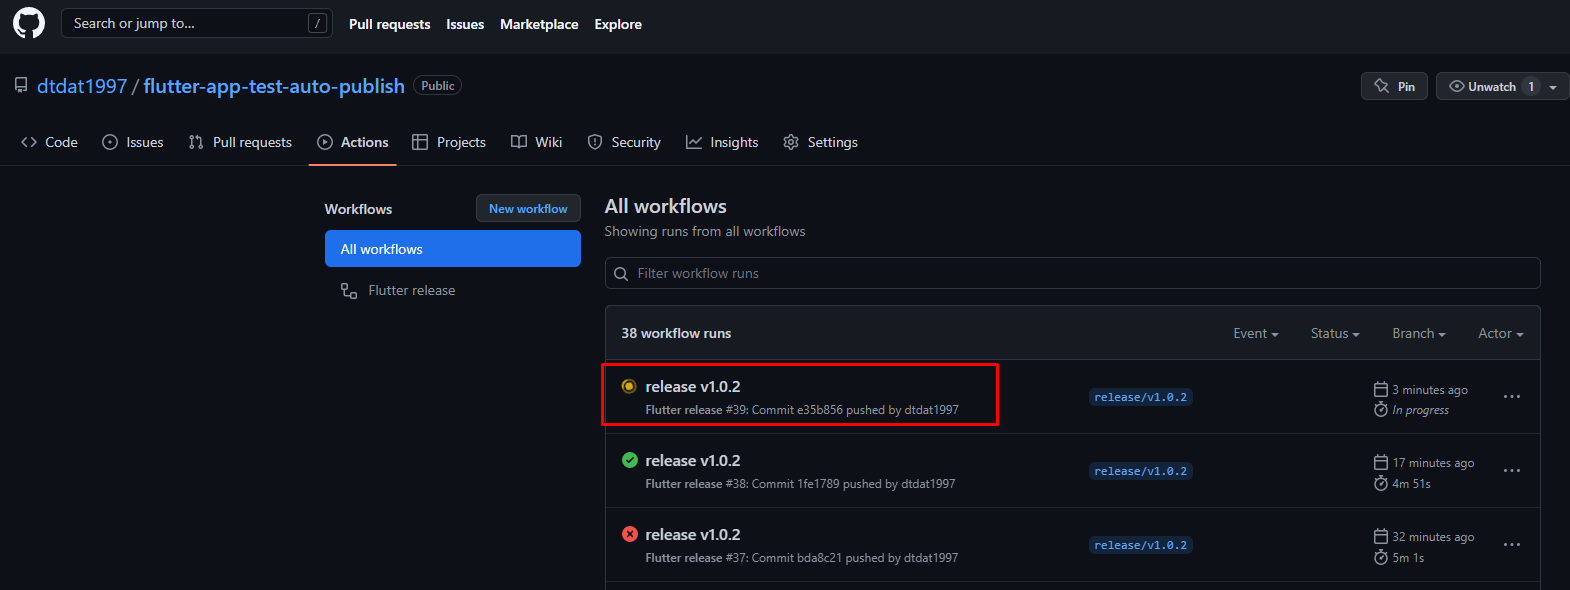1570x590 pixels.
Task: Focus the Search or jump to field
Action: 197,23
